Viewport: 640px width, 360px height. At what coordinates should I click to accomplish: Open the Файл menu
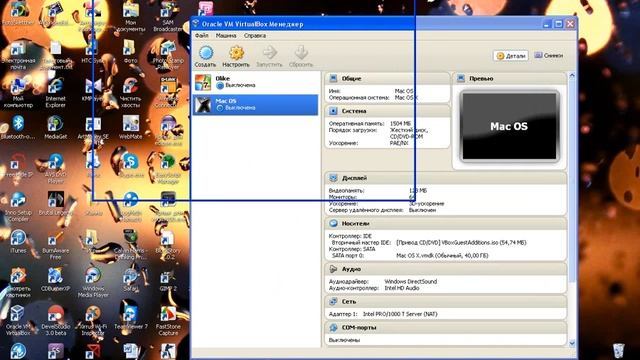pos(202,36)
